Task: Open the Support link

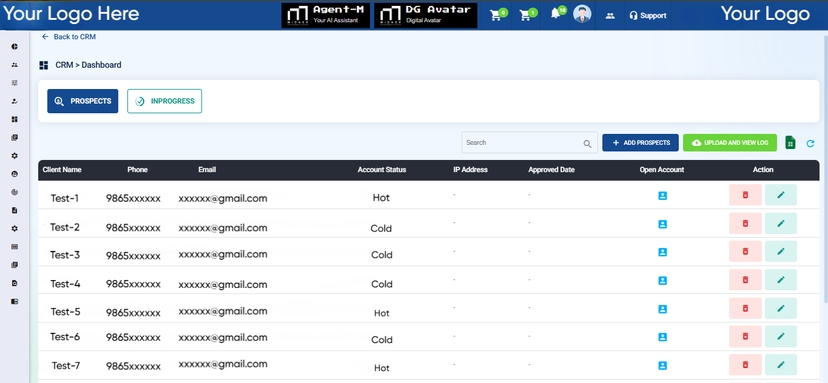Action: (x=648, y=16)
